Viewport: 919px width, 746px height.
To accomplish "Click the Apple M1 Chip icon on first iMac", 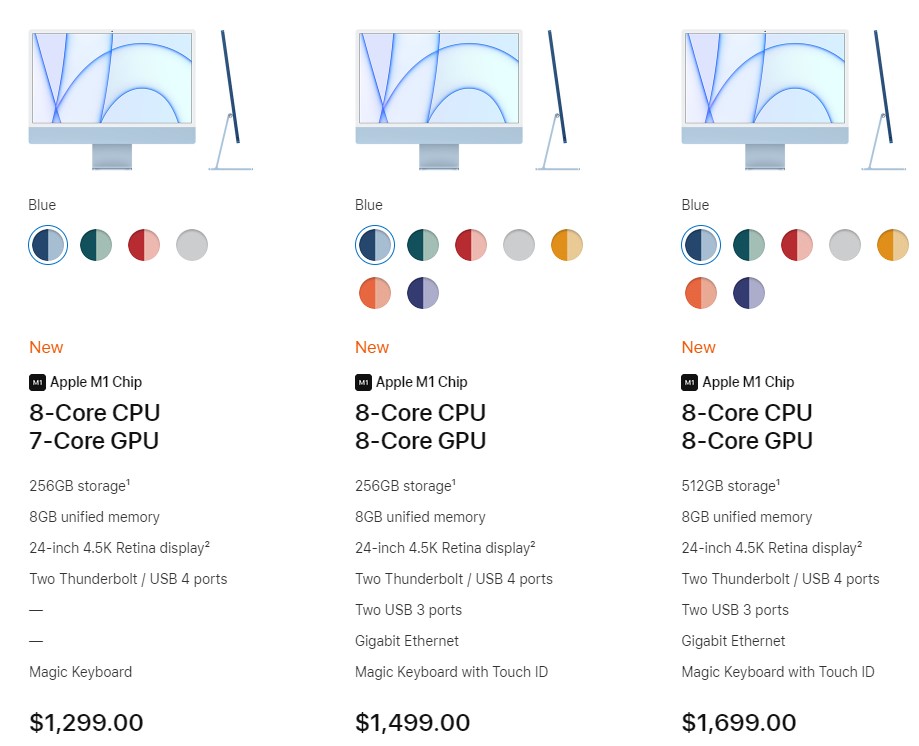I will coord(36,382).
